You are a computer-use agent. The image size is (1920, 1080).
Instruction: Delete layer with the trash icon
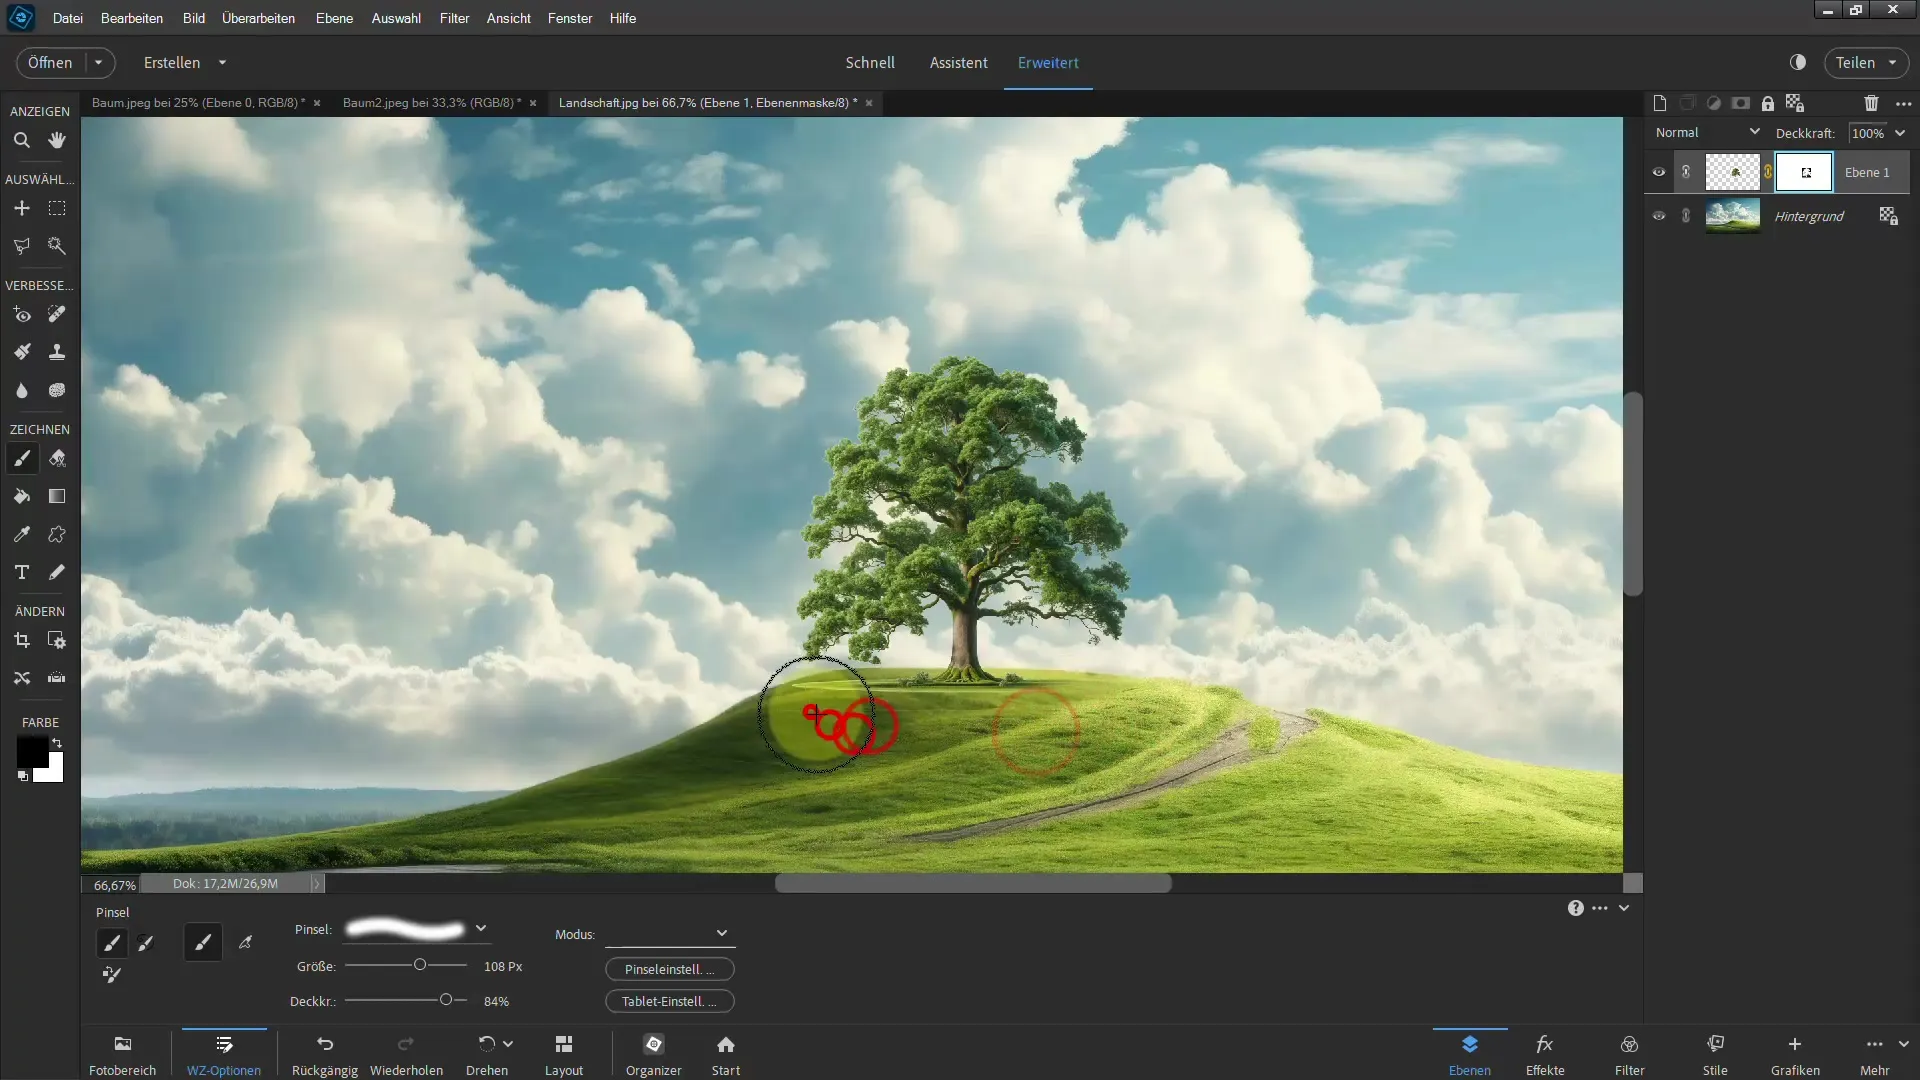[1871, 103]
